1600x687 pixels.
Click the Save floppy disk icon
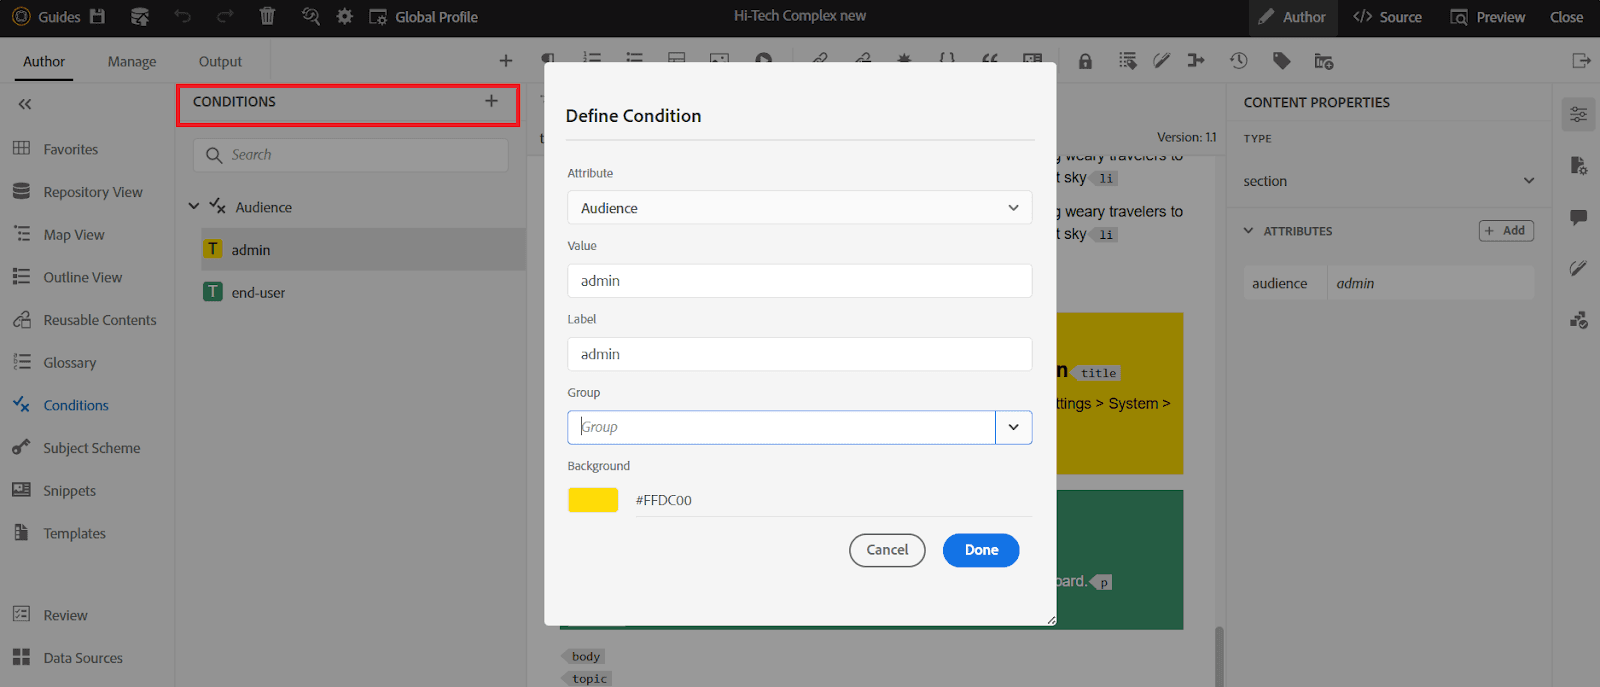(97, 17)
